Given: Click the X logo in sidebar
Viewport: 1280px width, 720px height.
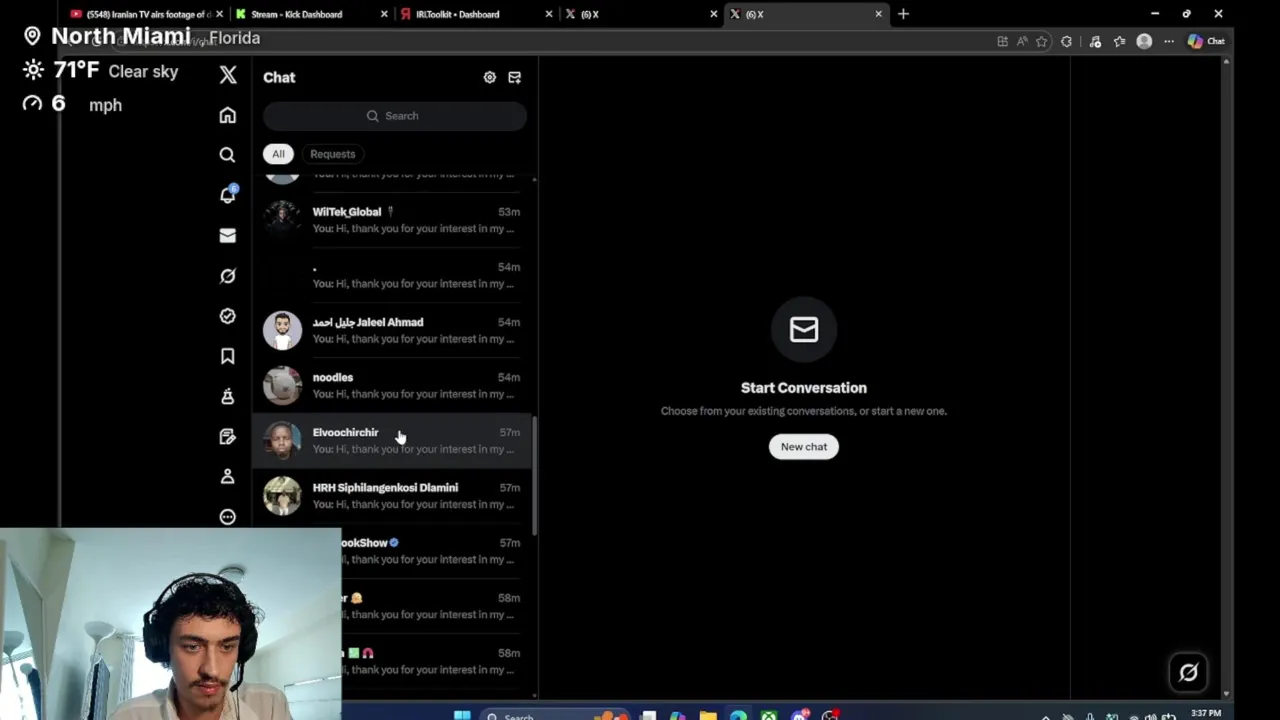Looking at the screenshot, I should coord(228,76).
